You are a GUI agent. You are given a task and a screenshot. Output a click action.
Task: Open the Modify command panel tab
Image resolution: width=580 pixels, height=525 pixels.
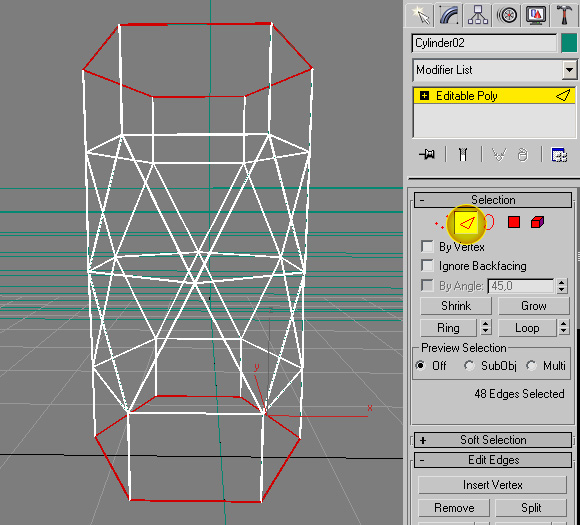448,15
